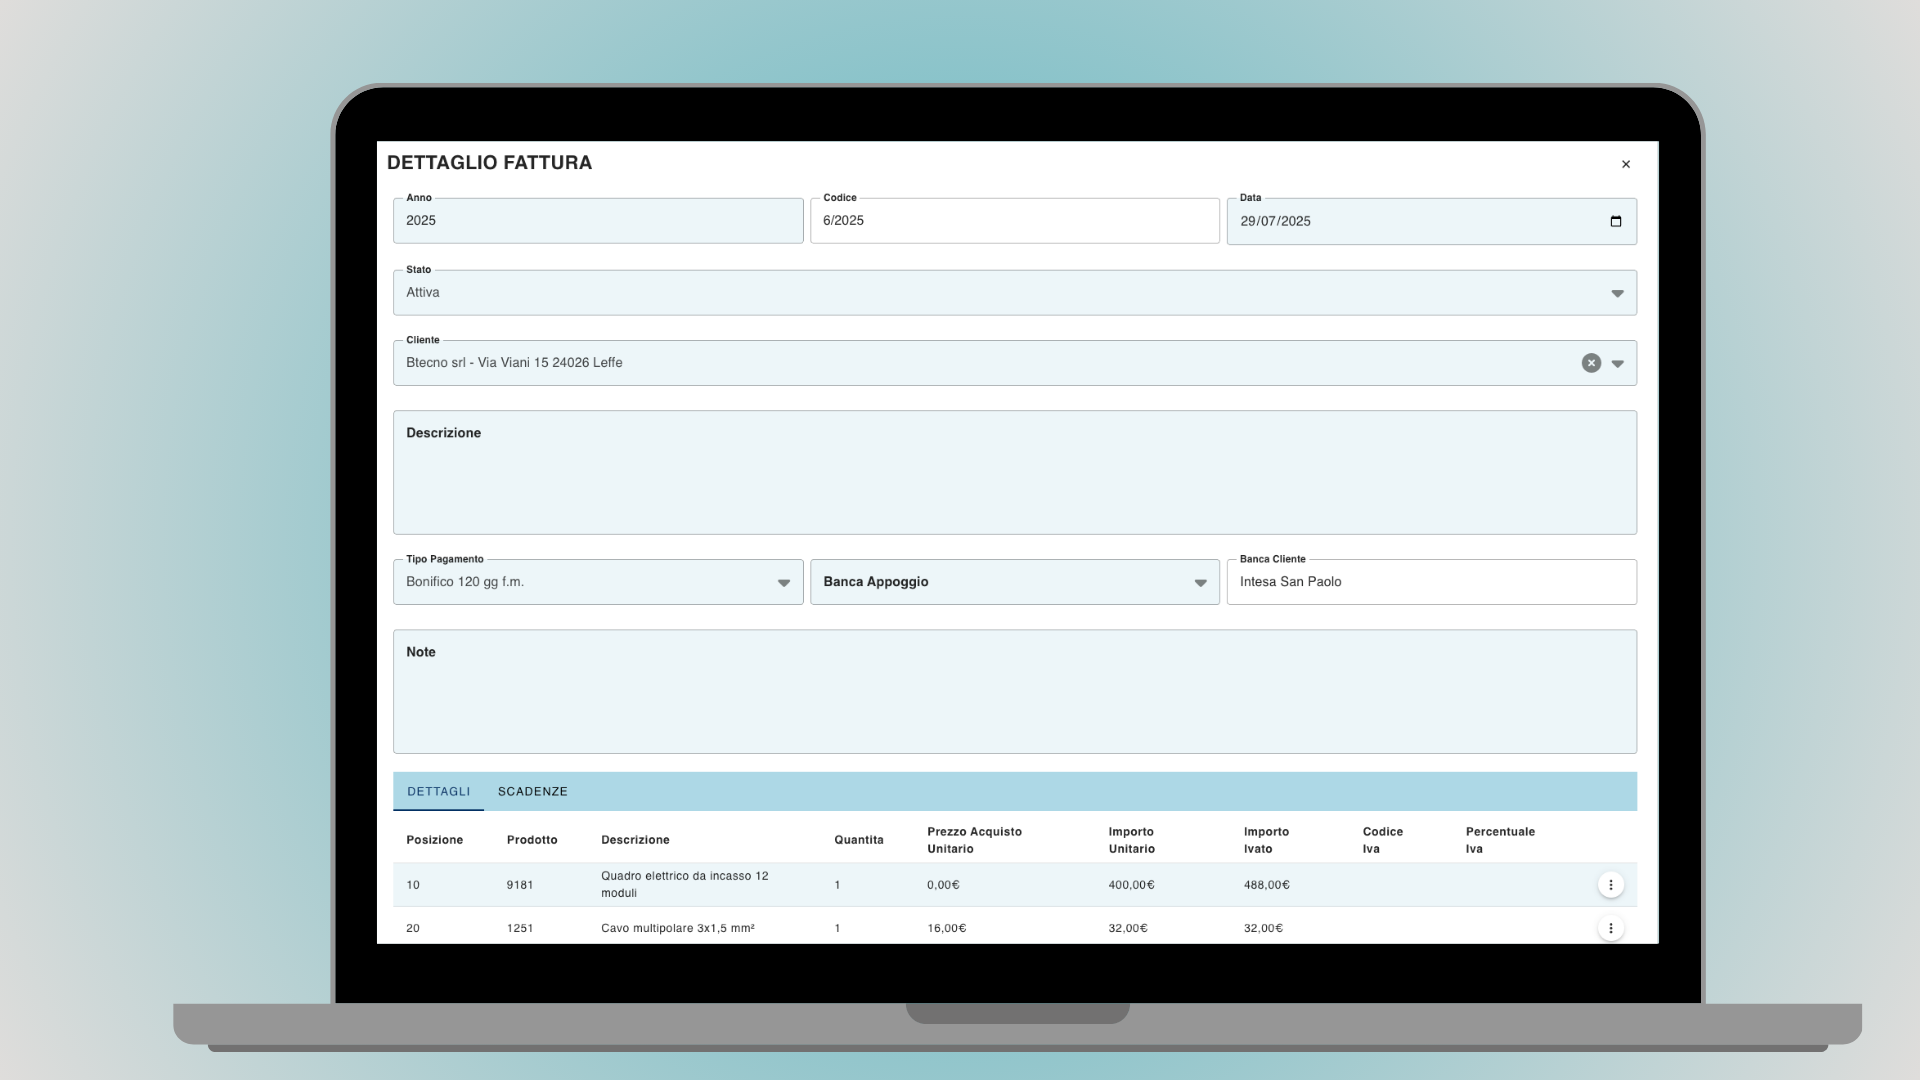Click the 400,00€ importo unitario cell

point(1131,885)
